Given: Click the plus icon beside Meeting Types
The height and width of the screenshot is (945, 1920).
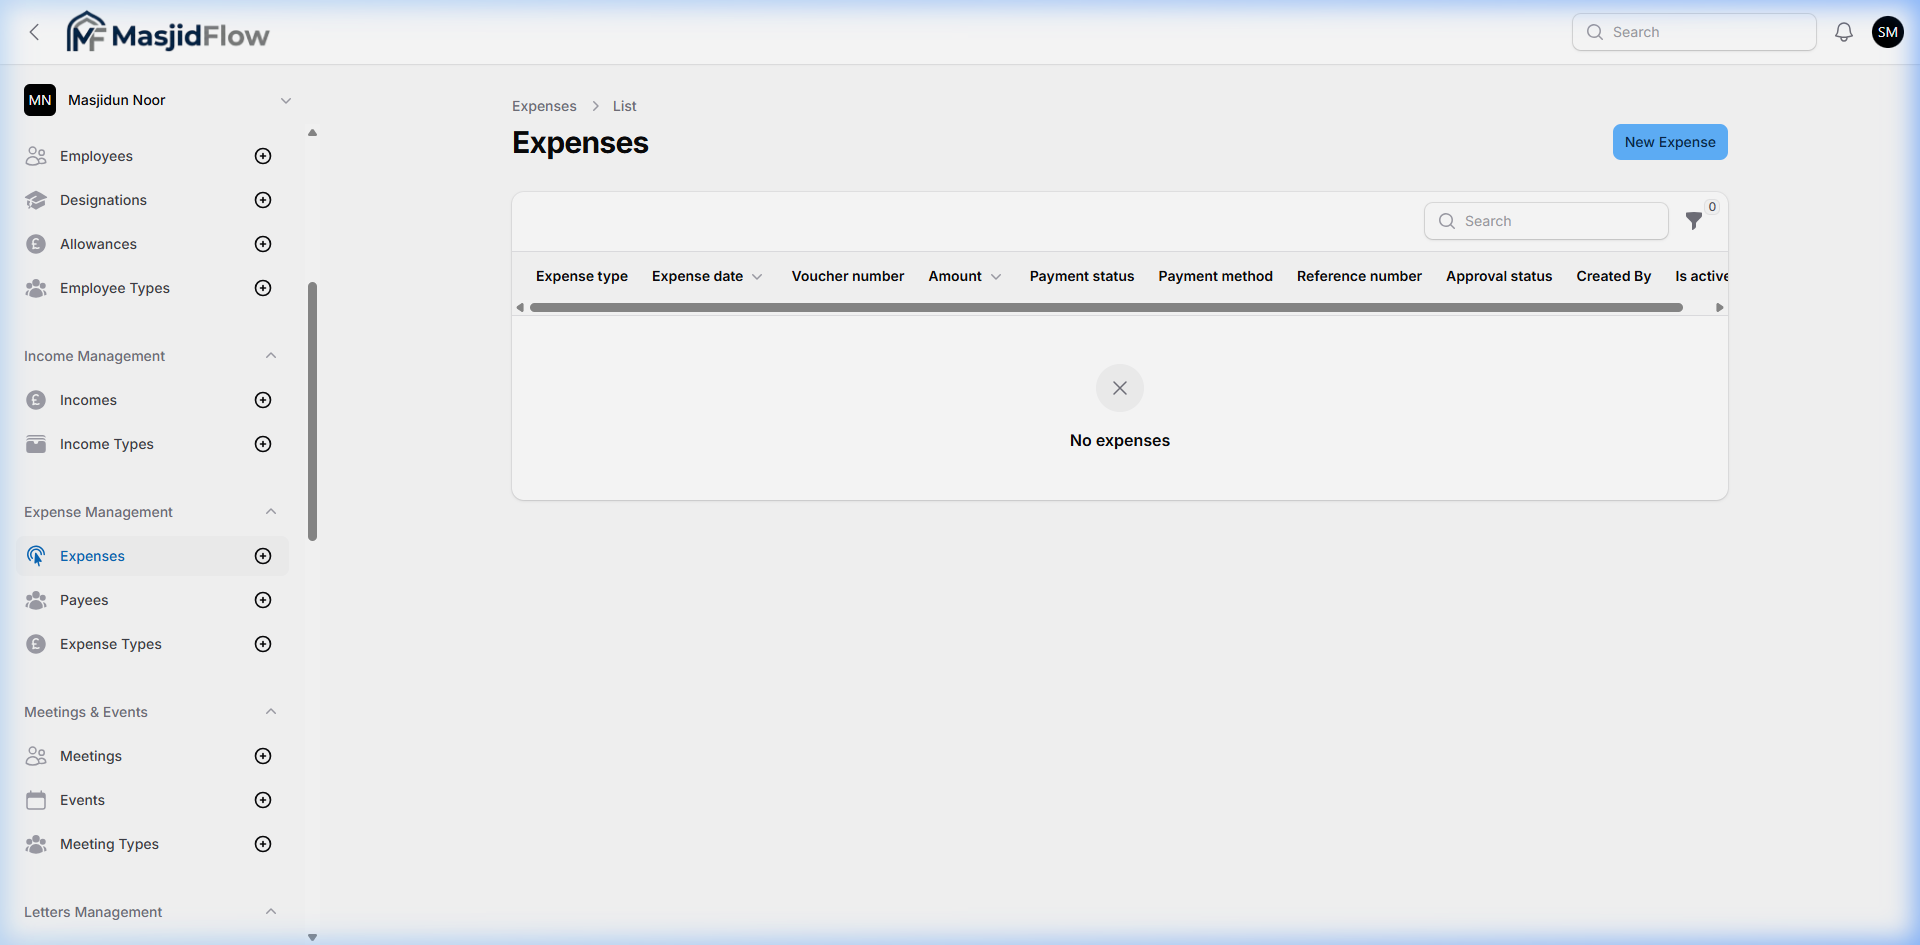Looking at the screenshot, I should [x=262, y=844].
